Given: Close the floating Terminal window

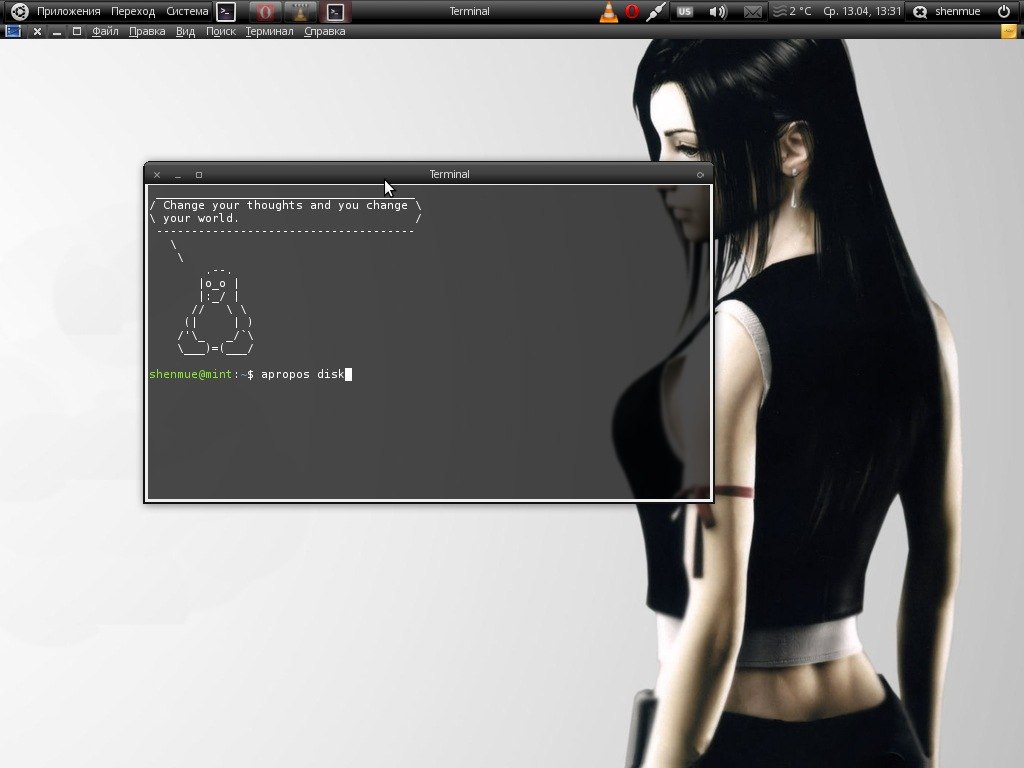Looking at the screenshot, I should [x=157, y=175].
